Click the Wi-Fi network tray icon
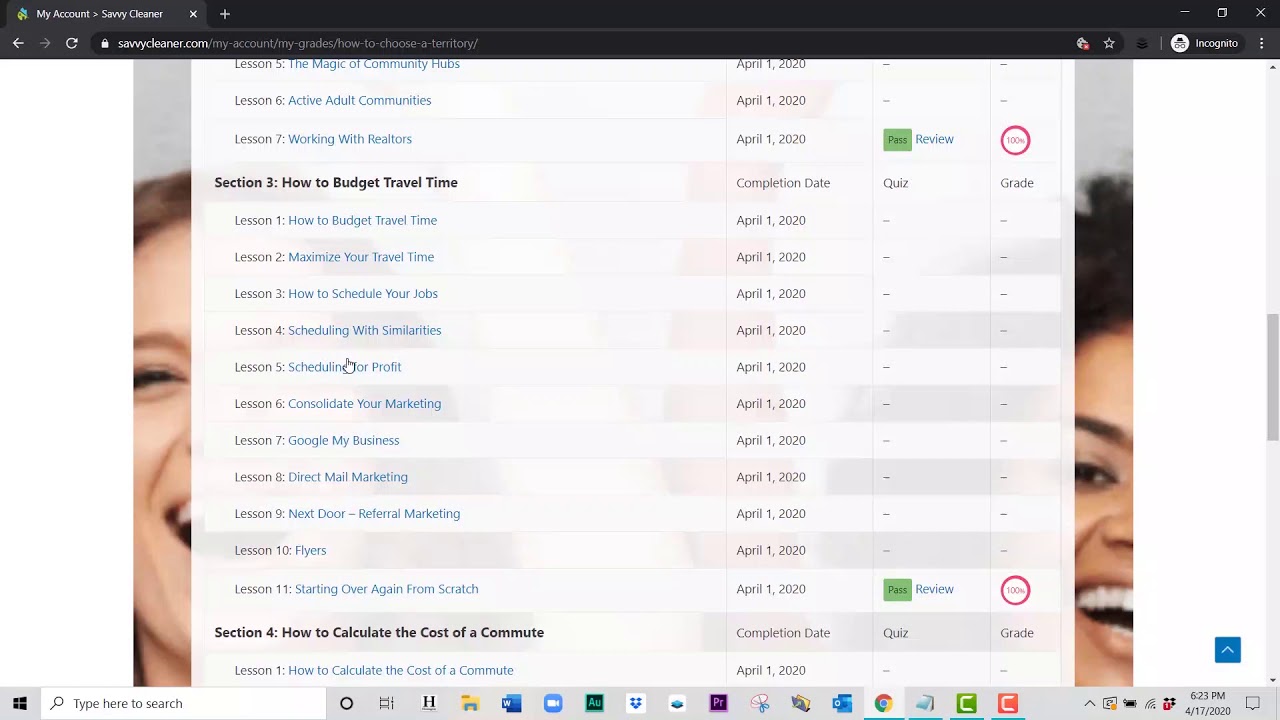1280x720 pixels. (x=1150, y=703)
